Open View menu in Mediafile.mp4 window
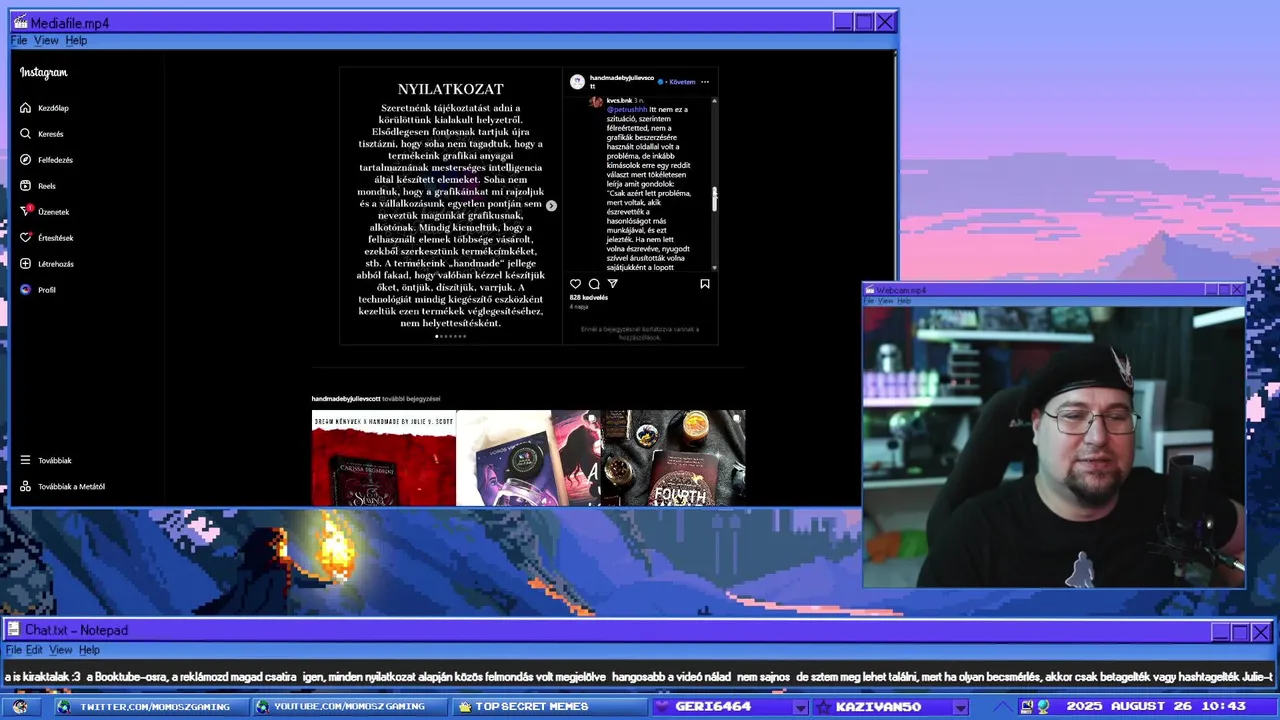The image size is (1280, 720). click(47, 41)
